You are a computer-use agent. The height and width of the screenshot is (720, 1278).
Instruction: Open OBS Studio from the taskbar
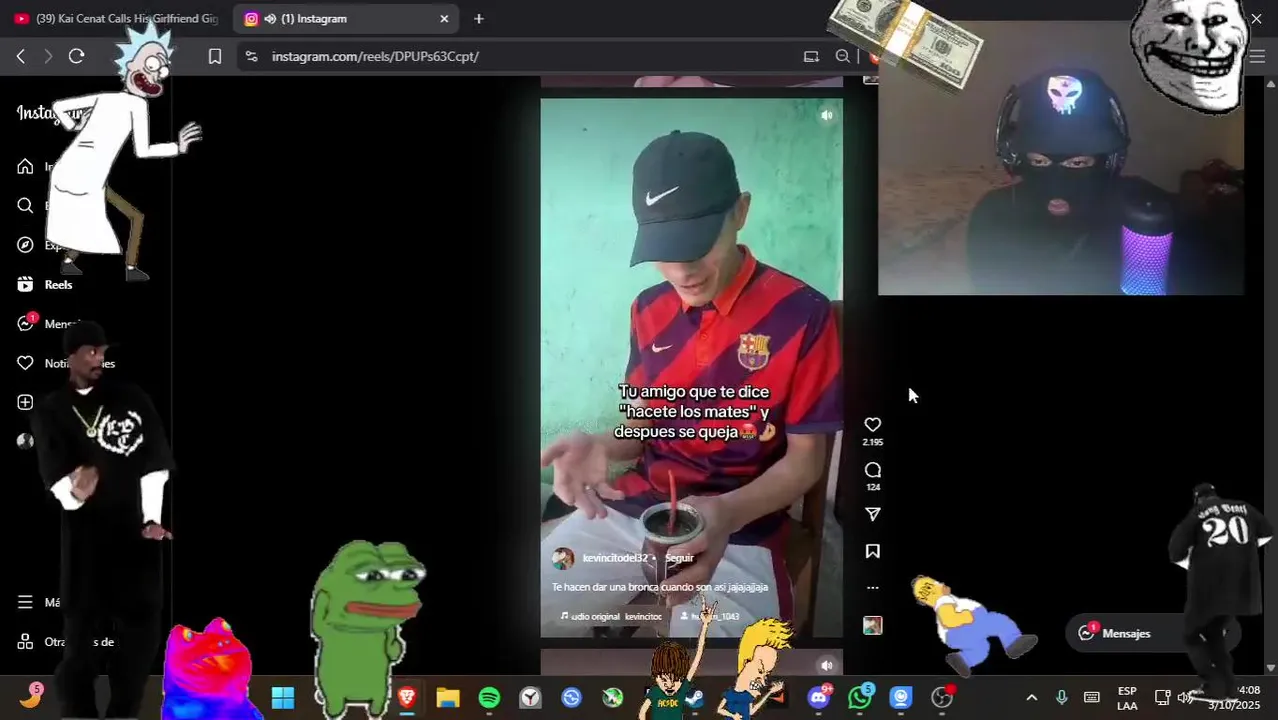tap(942, 697)
